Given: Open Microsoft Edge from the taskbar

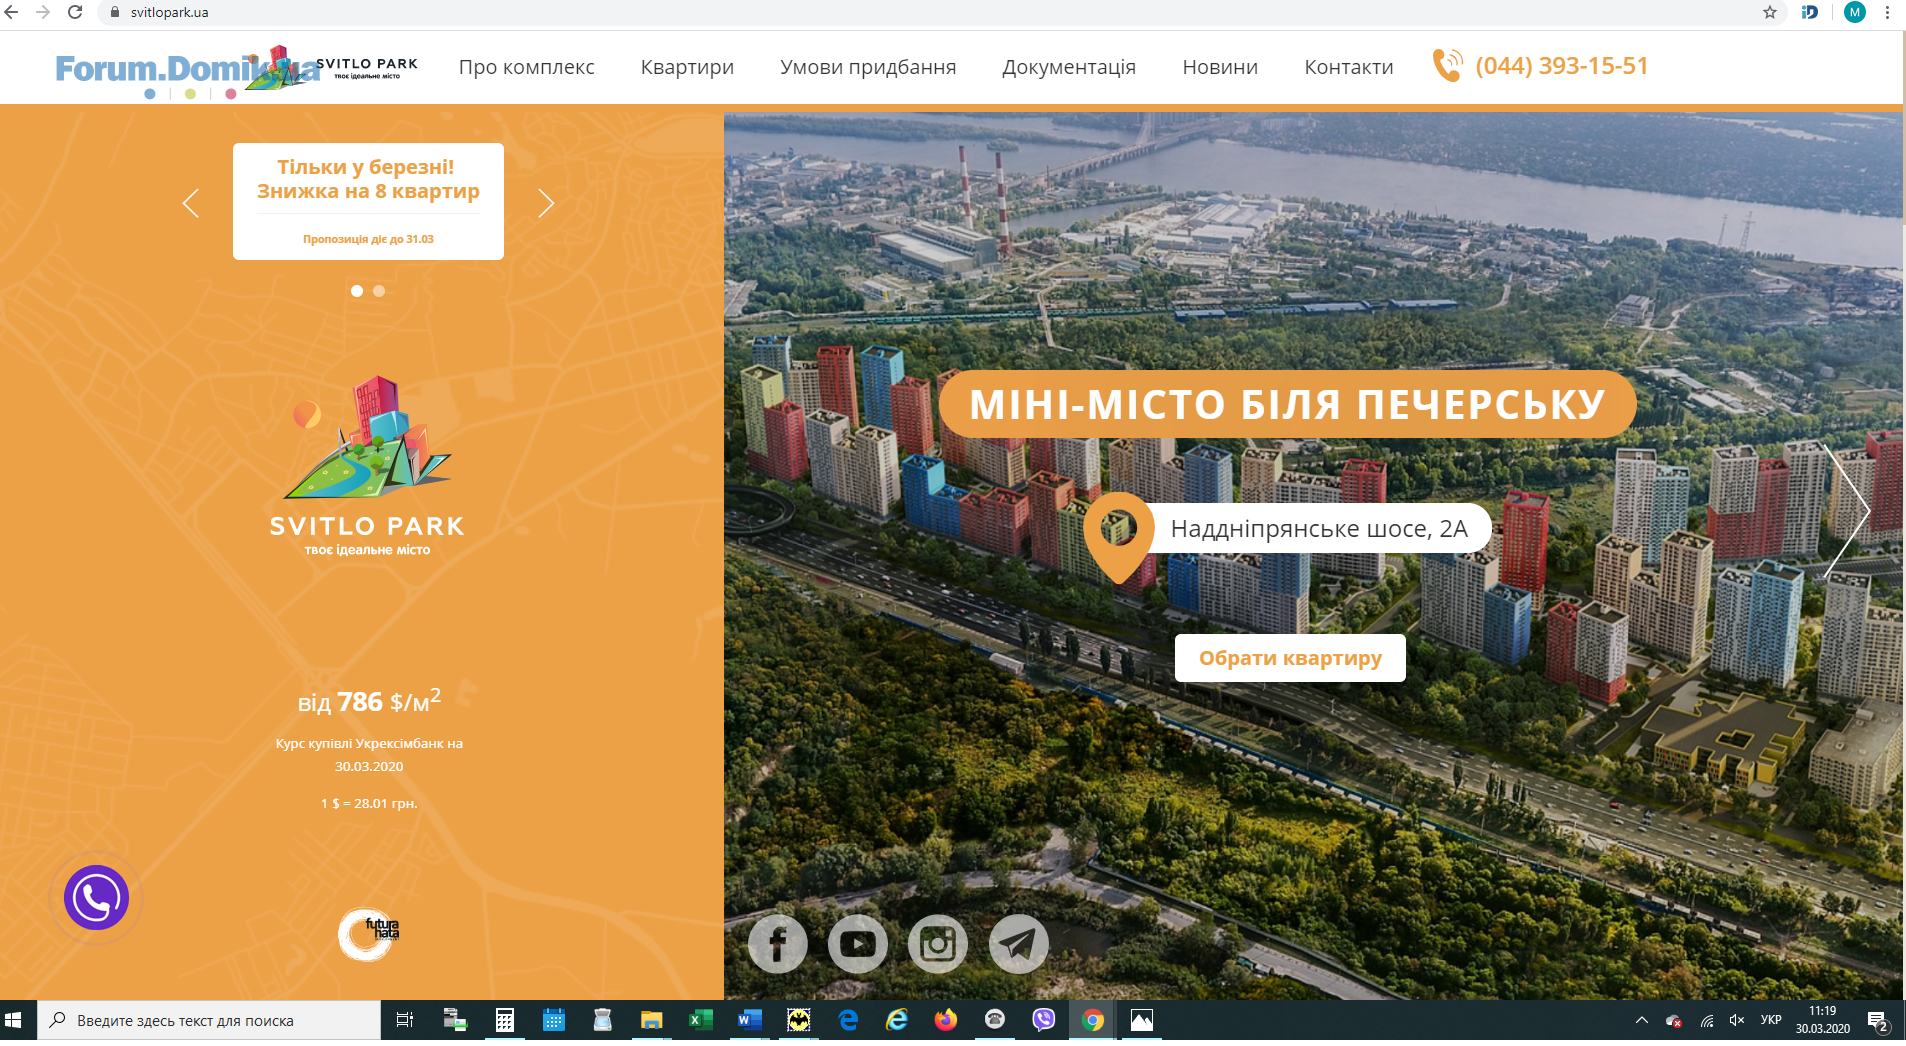Looking at the screenshot, I should pos(848,1020).
